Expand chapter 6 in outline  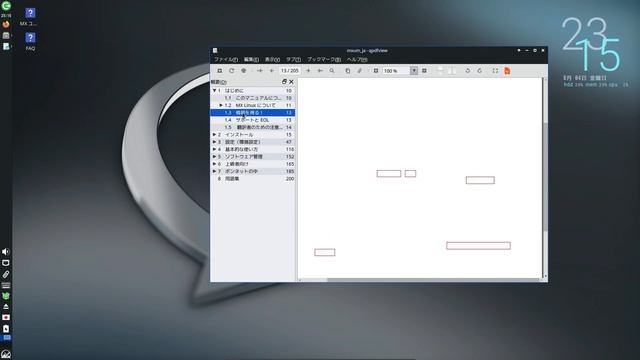pos(214,164)
